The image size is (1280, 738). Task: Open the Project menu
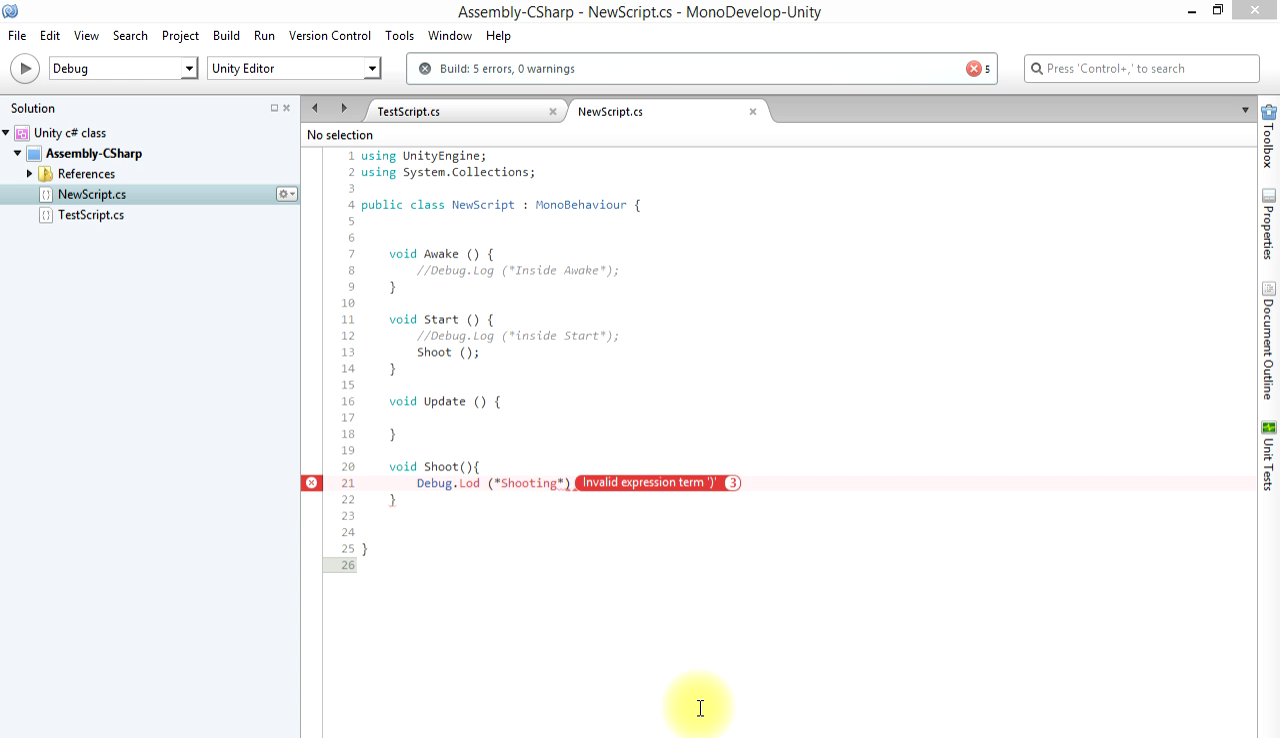pos(180,35)
